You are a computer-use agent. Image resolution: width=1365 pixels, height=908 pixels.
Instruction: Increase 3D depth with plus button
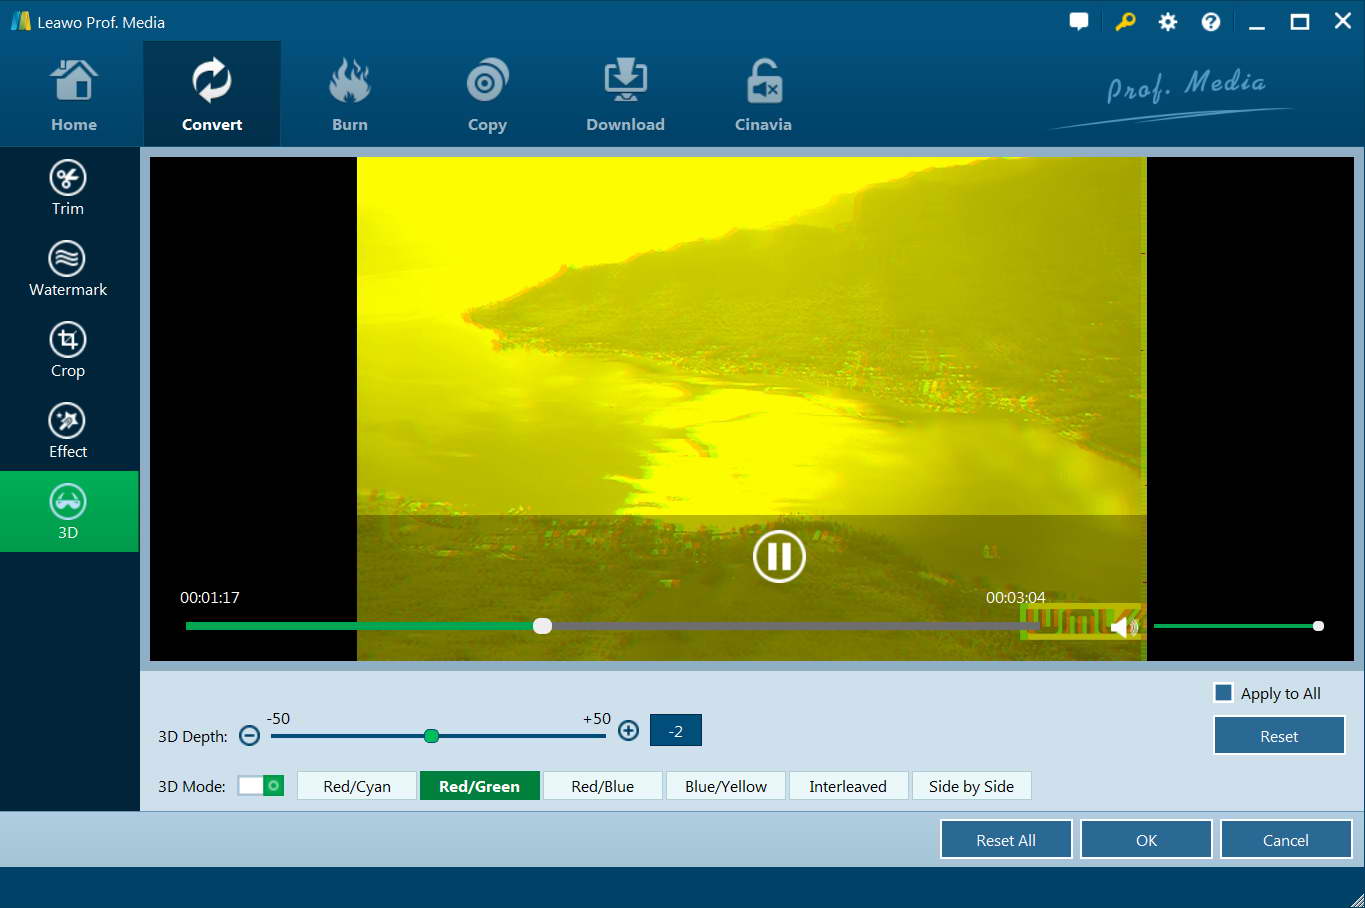(628, 731)
